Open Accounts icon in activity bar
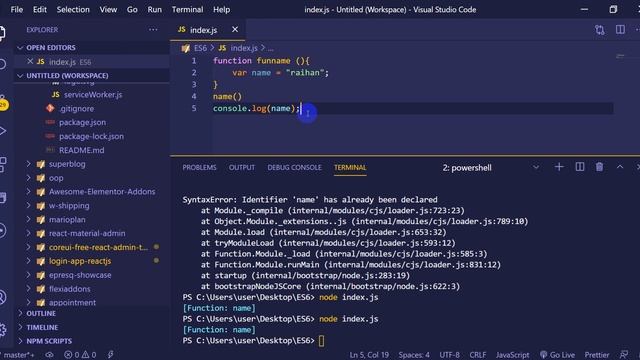 2,297
